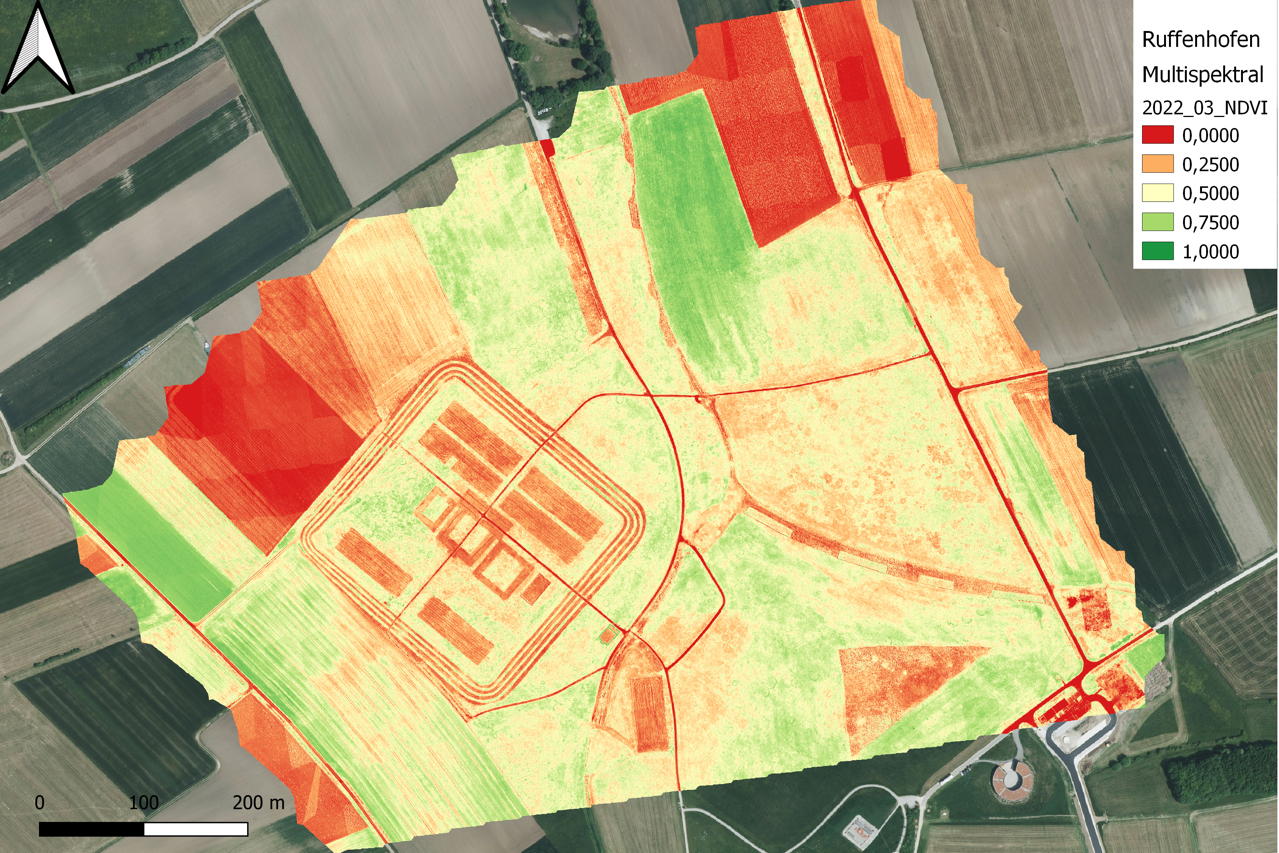
Task: Click the scale bar label '100'
Action: tap(145, 803)
